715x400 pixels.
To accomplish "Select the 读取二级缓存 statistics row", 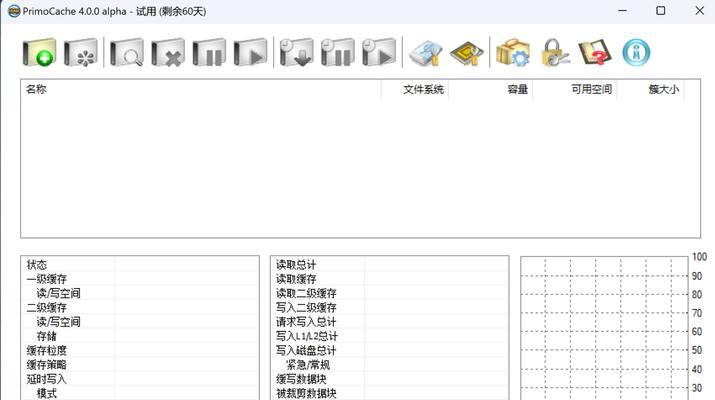I will click(390, 293).
